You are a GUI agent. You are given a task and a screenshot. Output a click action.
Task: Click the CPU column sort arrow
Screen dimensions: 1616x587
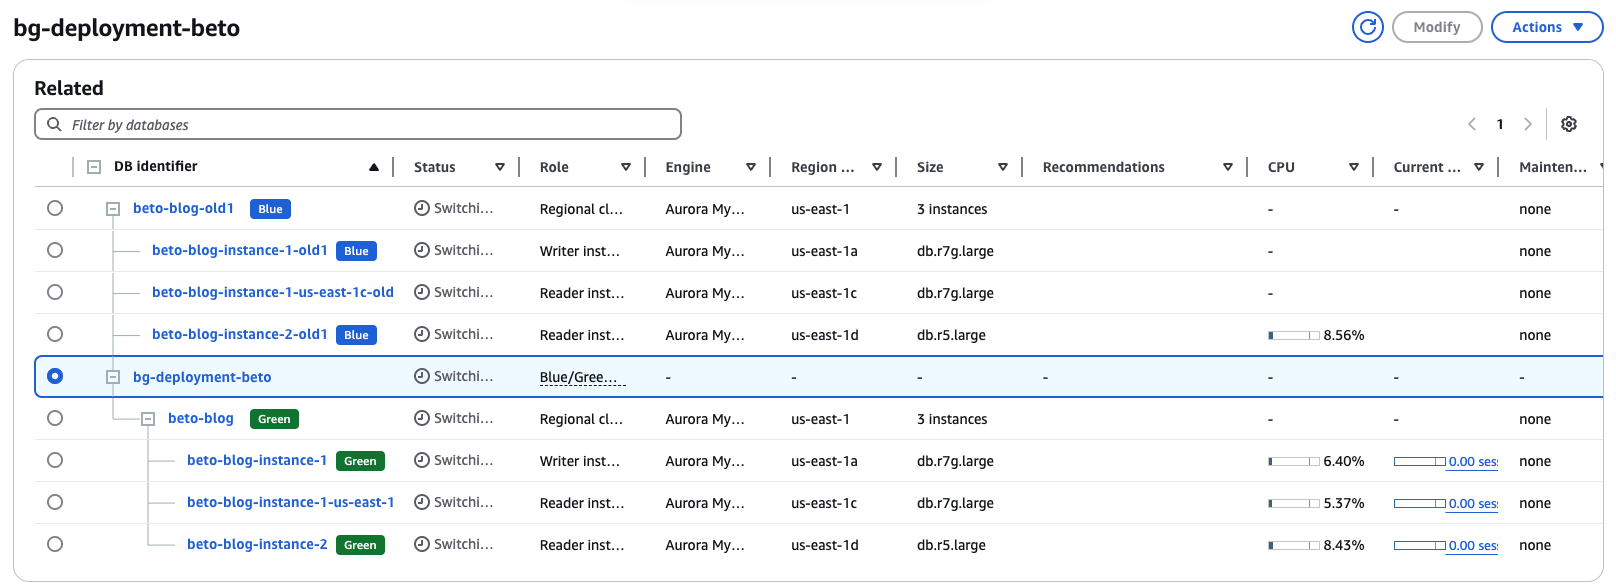[1353, 167]
